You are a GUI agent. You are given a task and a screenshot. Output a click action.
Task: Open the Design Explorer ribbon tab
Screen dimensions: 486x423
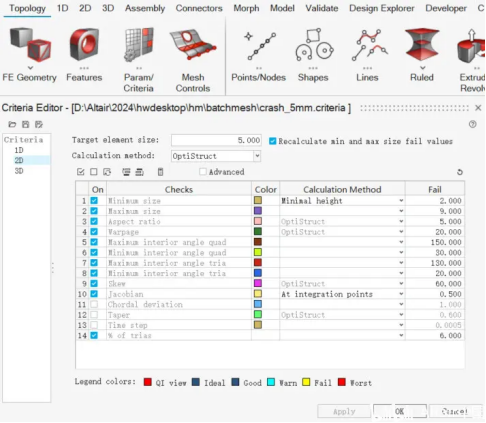pyautogui.click(x=382, y=8)
